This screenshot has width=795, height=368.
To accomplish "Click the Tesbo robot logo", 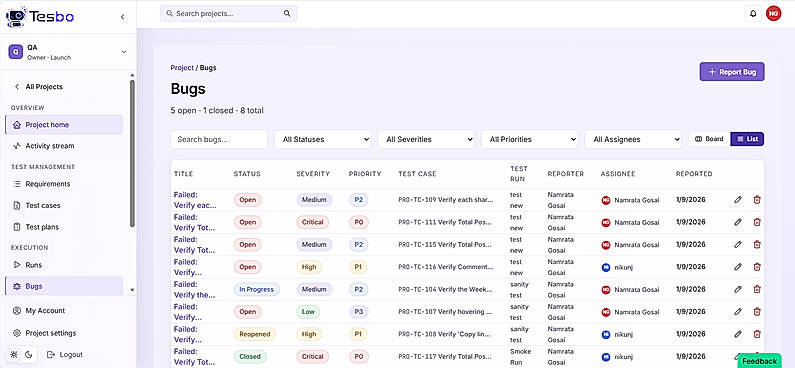I will coord(16,17).
